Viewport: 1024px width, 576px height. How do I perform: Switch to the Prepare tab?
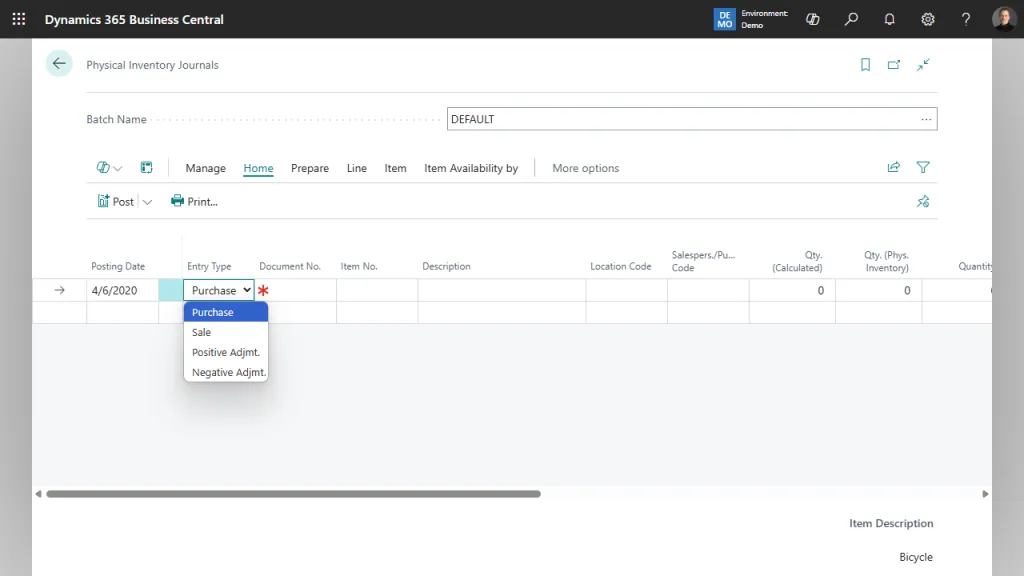309,168
